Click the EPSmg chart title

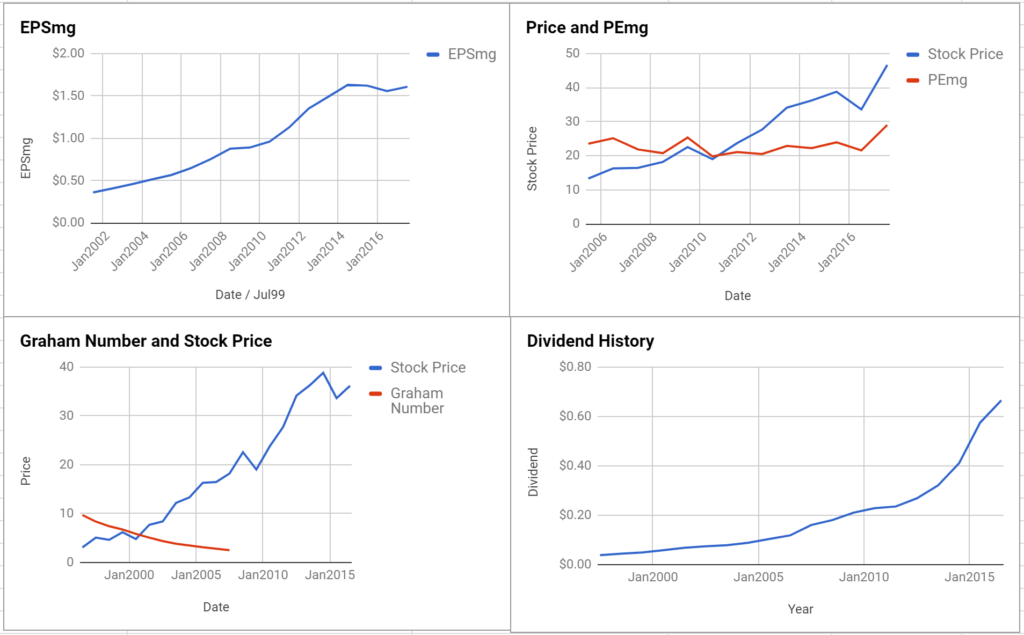48,27
